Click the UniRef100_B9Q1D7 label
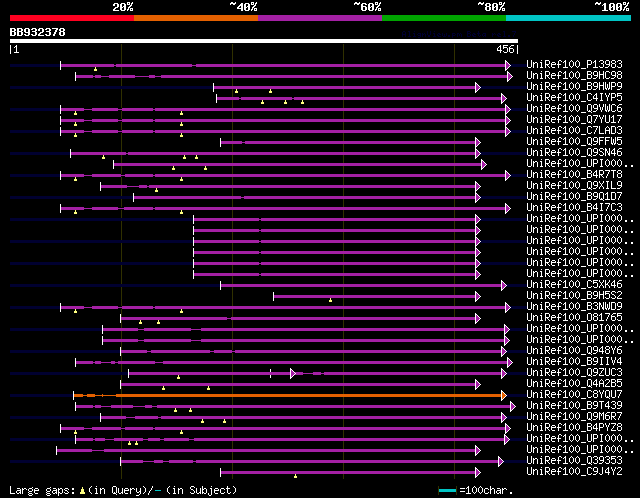Image resolution: width=640 pixels, height=498 pixels. pyautogui.click(x=574, y=196)
